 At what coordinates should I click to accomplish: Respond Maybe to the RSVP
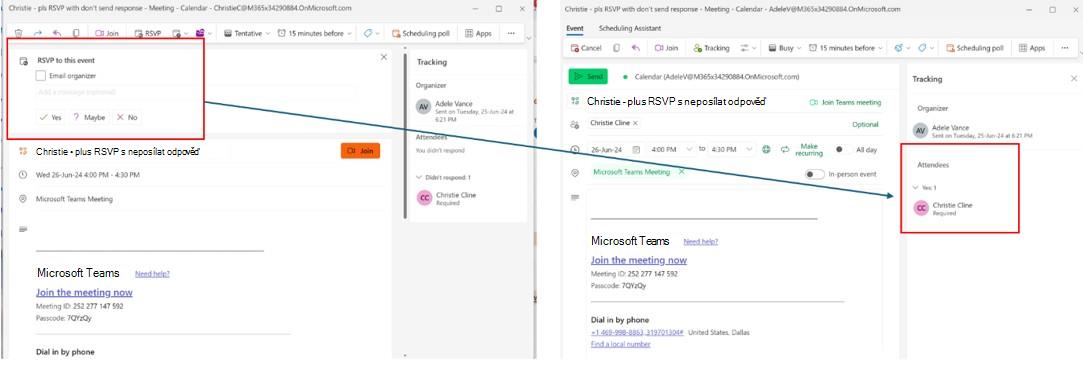[89, 117]
